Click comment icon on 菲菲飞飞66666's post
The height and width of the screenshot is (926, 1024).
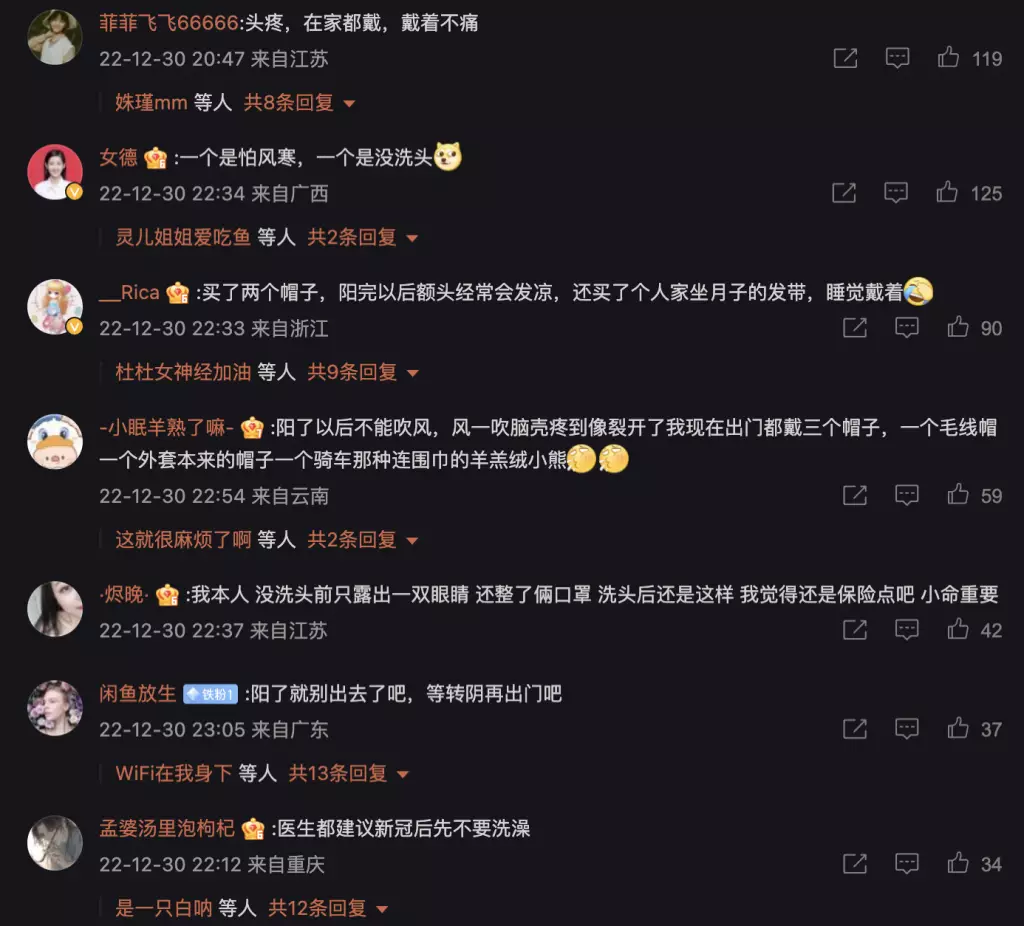pyautogui.click(x=897, y=58)
